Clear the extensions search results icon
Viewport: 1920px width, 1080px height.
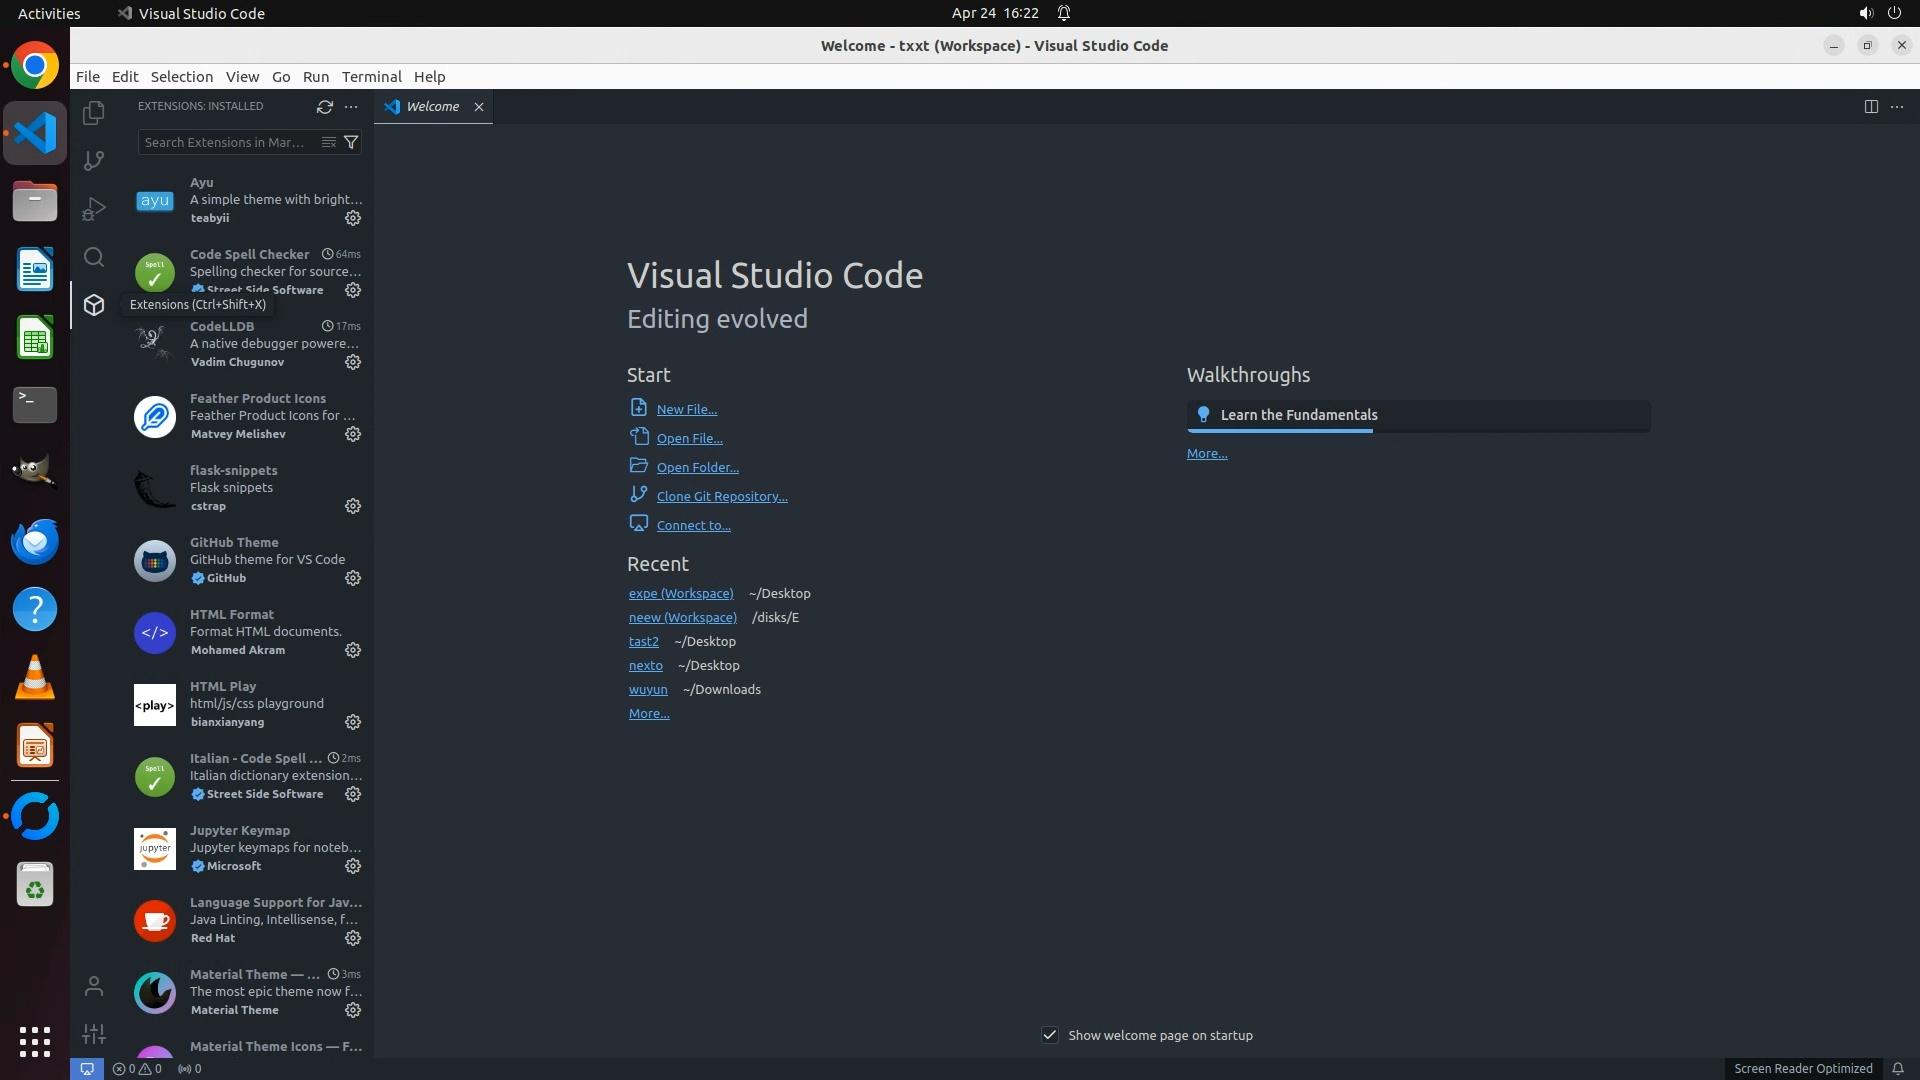point(328,142)
